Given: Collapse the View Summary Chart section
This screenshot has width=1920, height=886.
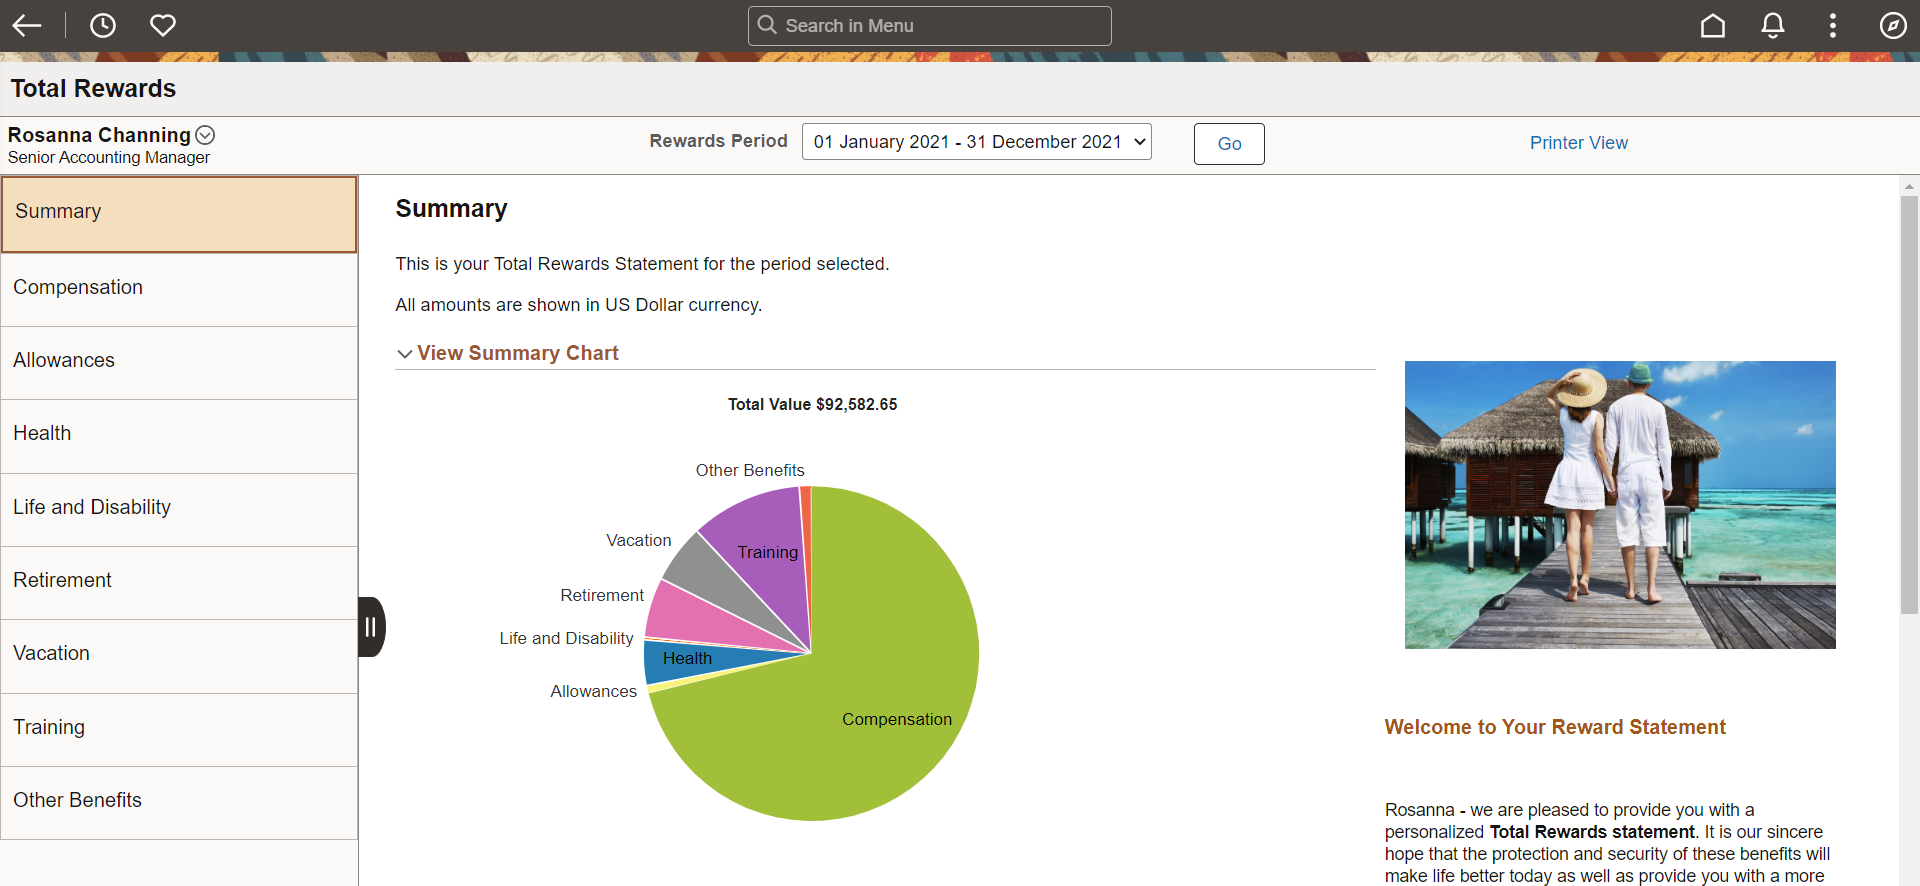Looking at the screenshot, I should click(x=508, y=353).
